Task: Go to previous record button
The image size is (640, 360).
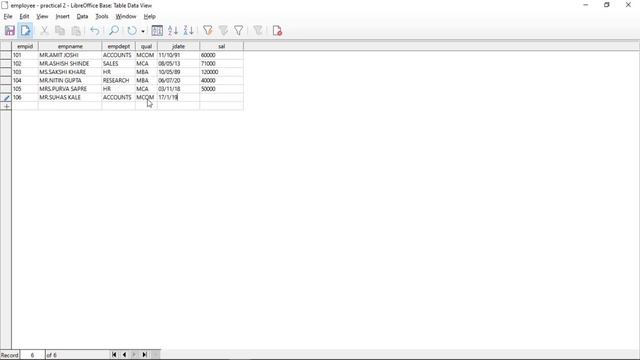Action: tap(124, 355)
